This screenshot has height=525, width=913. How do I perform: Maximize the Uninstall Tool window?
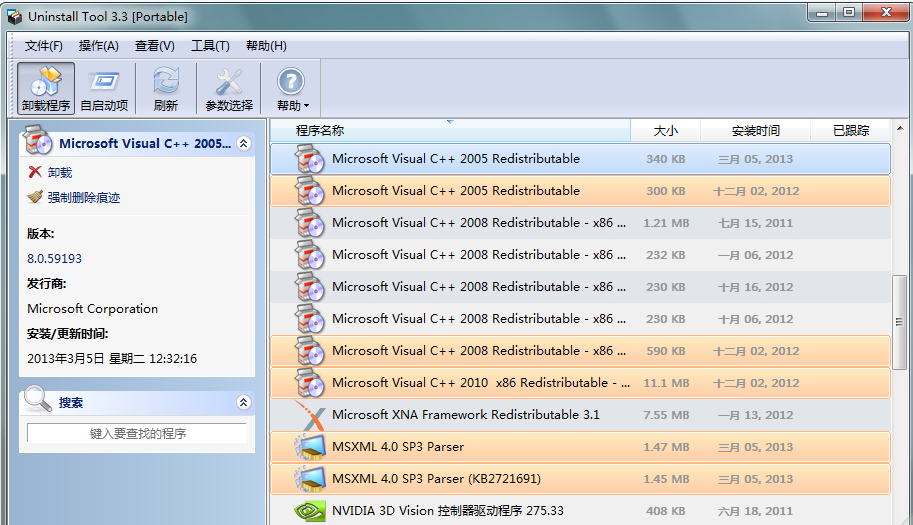[x=849, y=12]
